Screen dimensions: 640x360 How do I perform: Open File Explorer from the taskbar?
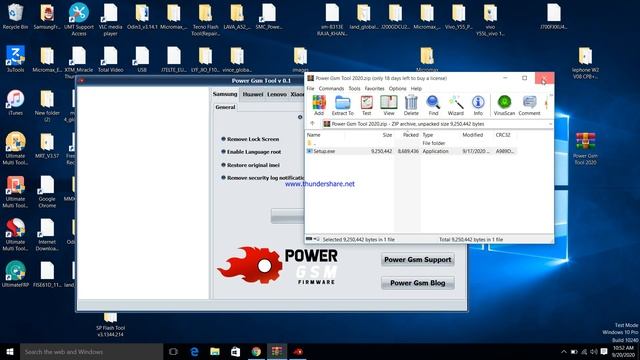(x=215, y=352)
